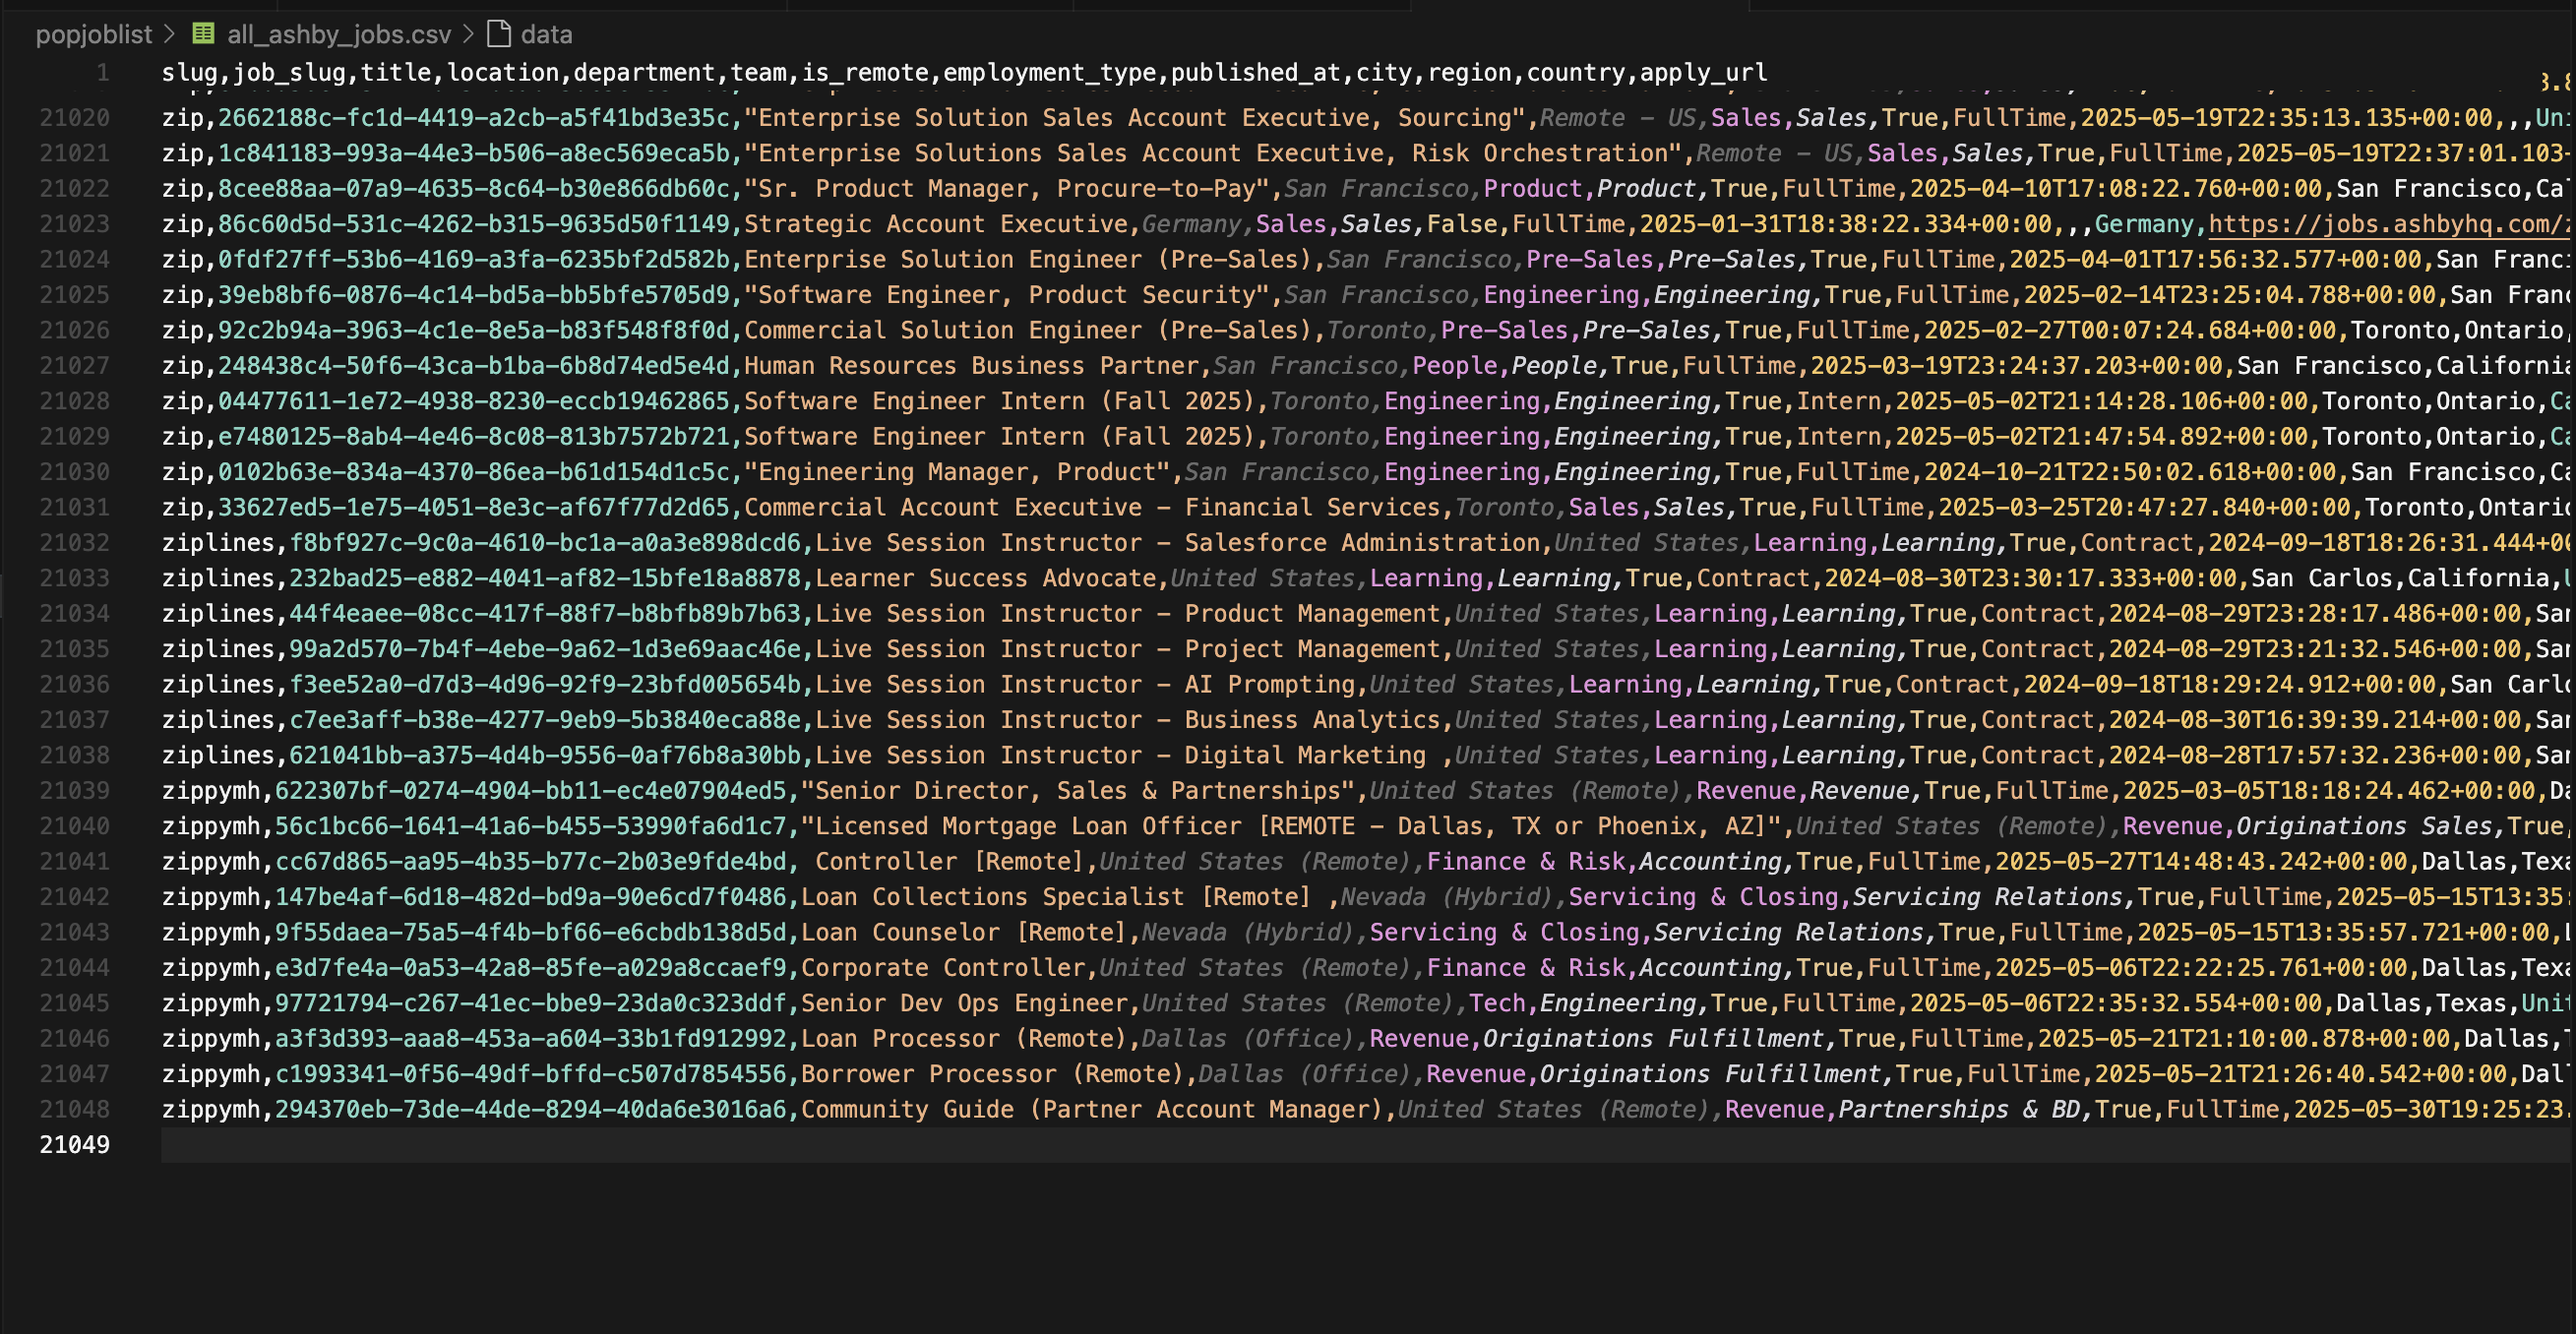Open the data breadcrumb symbol
2576x1334 pixels.
point(546,34)
